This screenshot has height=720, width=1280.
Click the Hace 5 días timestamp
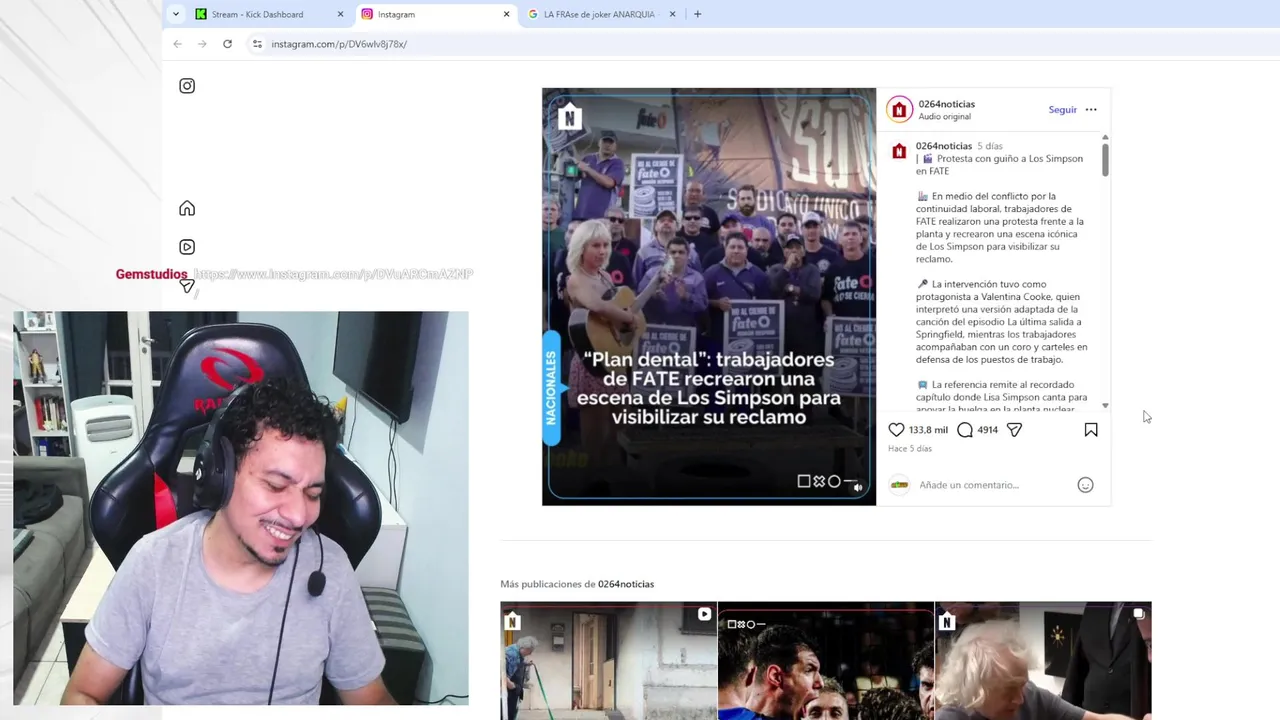(910, 449)
